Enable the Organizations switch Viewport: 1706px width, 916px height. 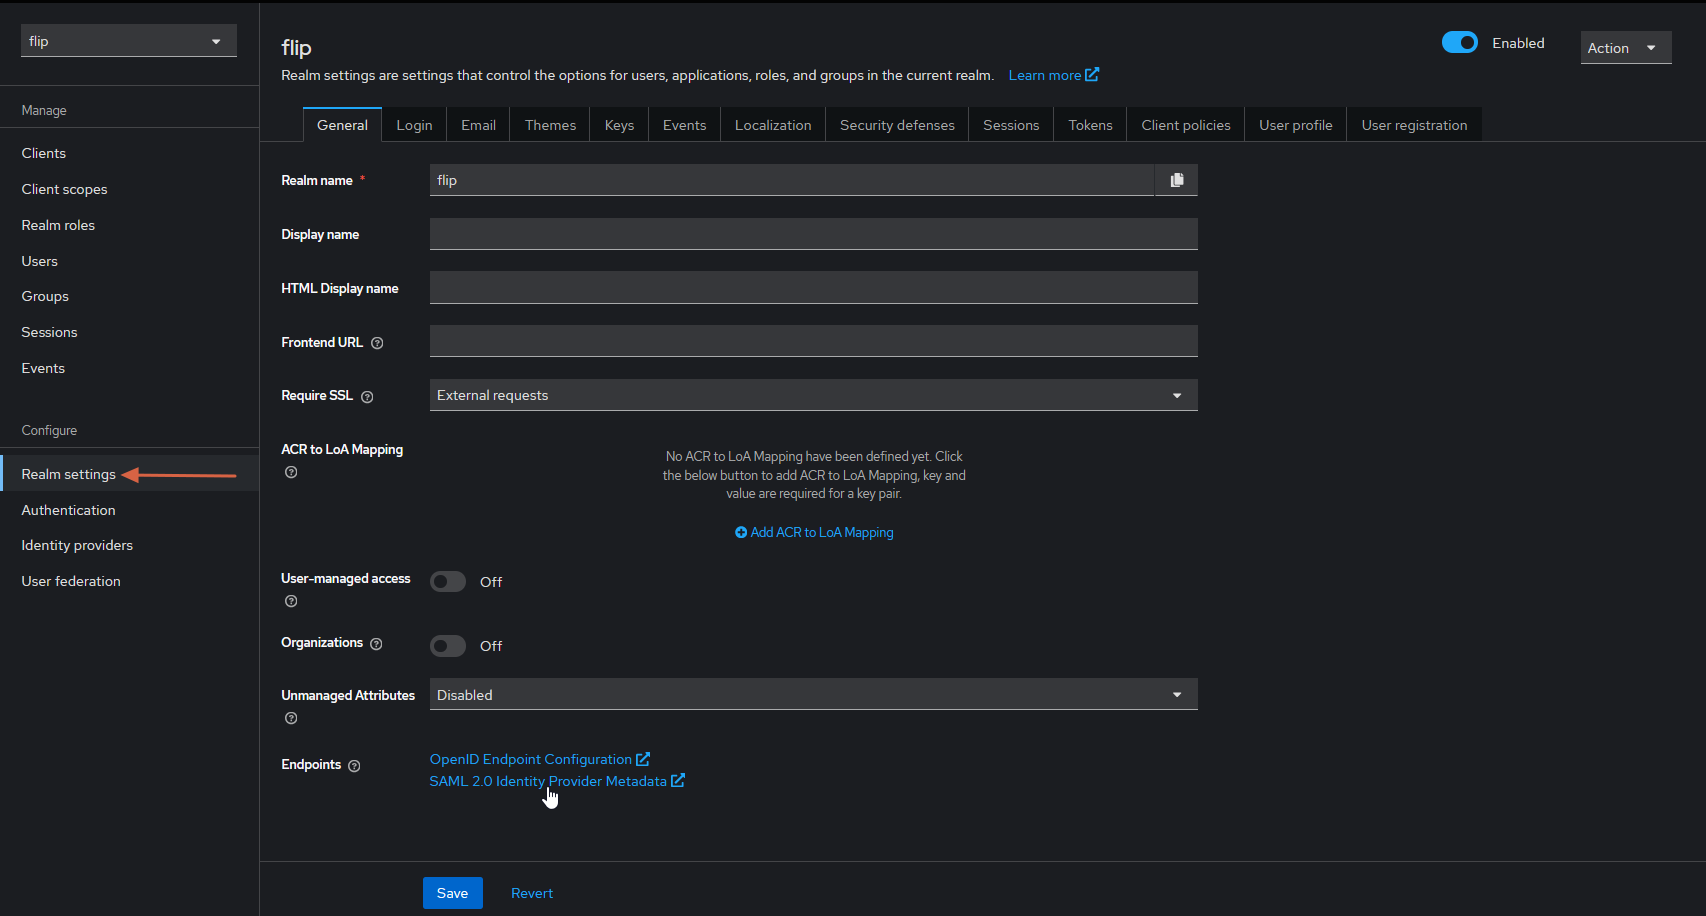tap(448, 646)
